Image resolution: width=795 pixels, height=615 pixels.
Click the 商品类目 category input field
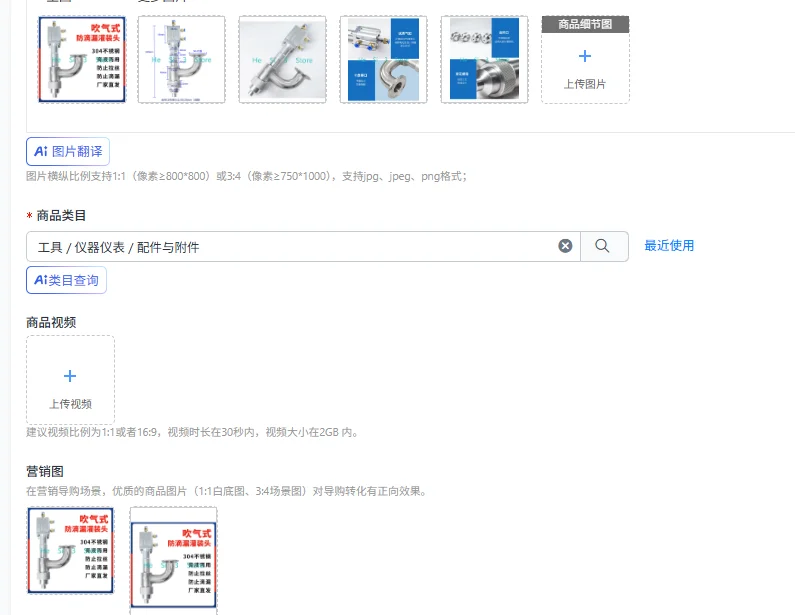point(303,246)
